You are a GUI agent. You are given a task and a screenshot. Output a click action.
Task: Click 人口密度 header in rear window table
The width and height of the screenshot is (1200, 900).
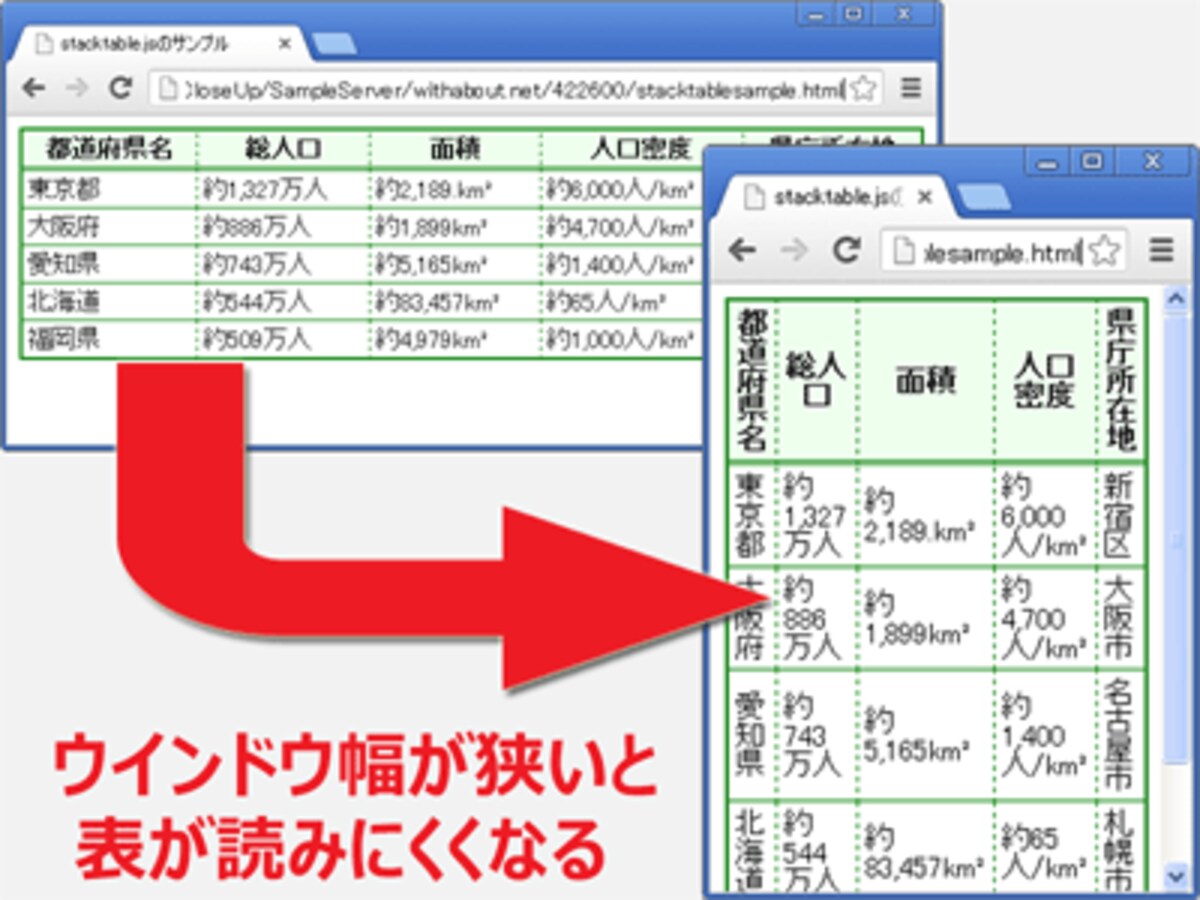(641, 150)
